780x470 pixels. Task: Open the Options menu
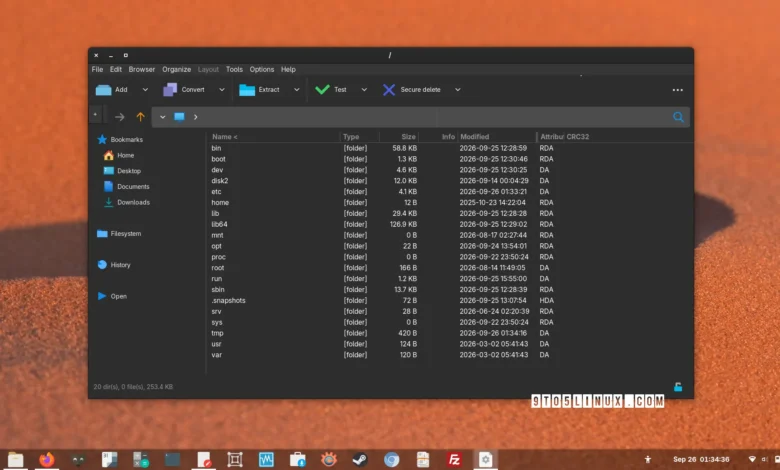[x=262, y=70]
